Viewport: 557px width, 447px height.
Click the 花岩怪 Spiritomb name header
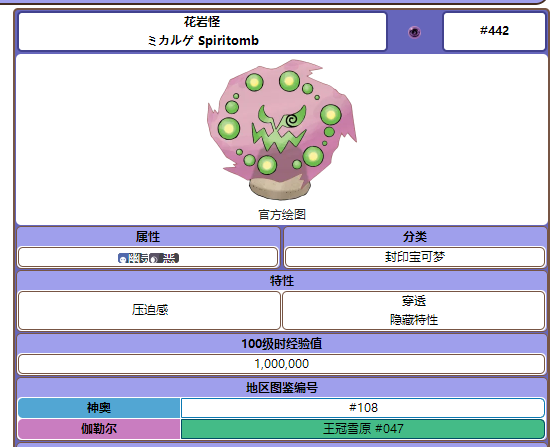click(x=202, y=31)
